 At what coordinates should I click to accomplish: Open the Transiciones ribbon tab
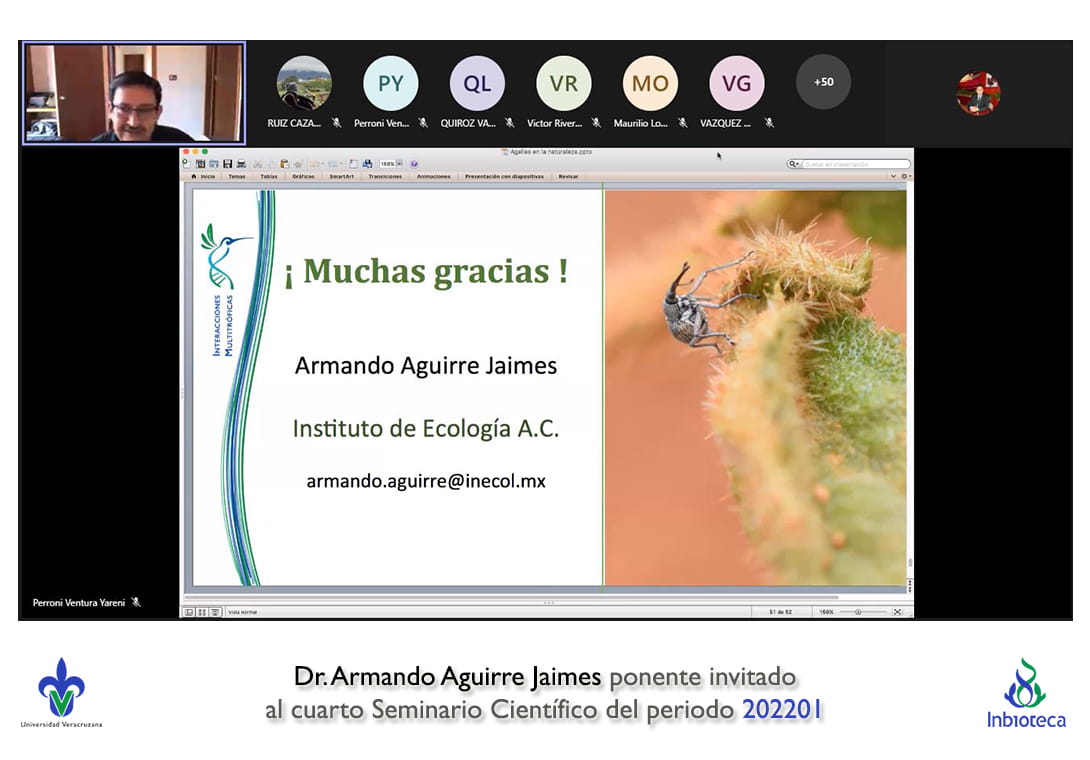point(384,176)
